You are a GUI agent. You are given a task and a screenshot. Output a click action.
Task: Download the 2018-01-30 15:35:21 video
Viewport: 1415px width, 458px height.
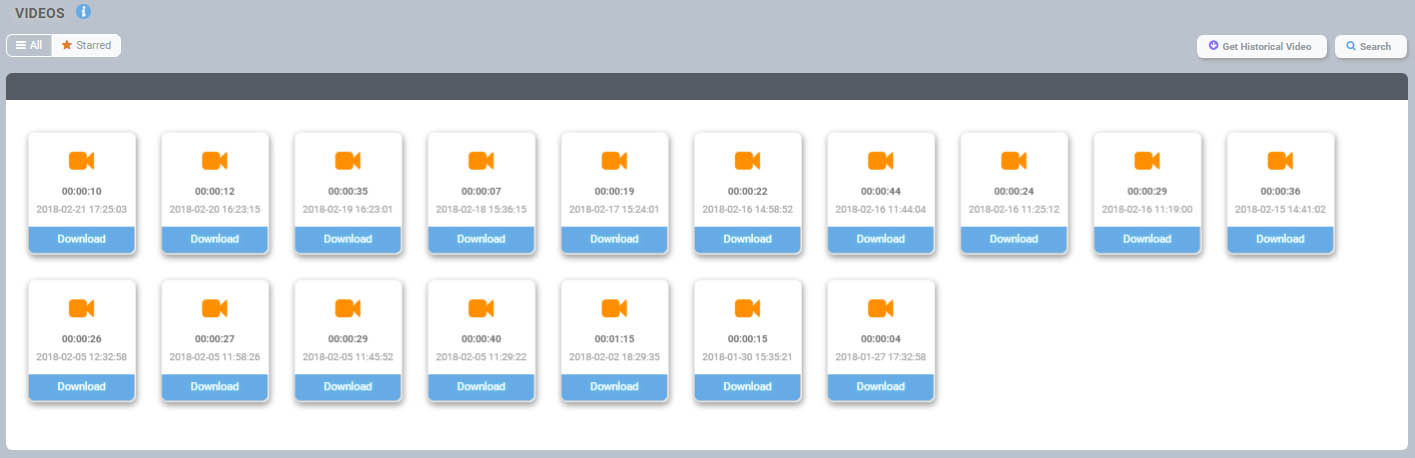click(x=748, y=387)
